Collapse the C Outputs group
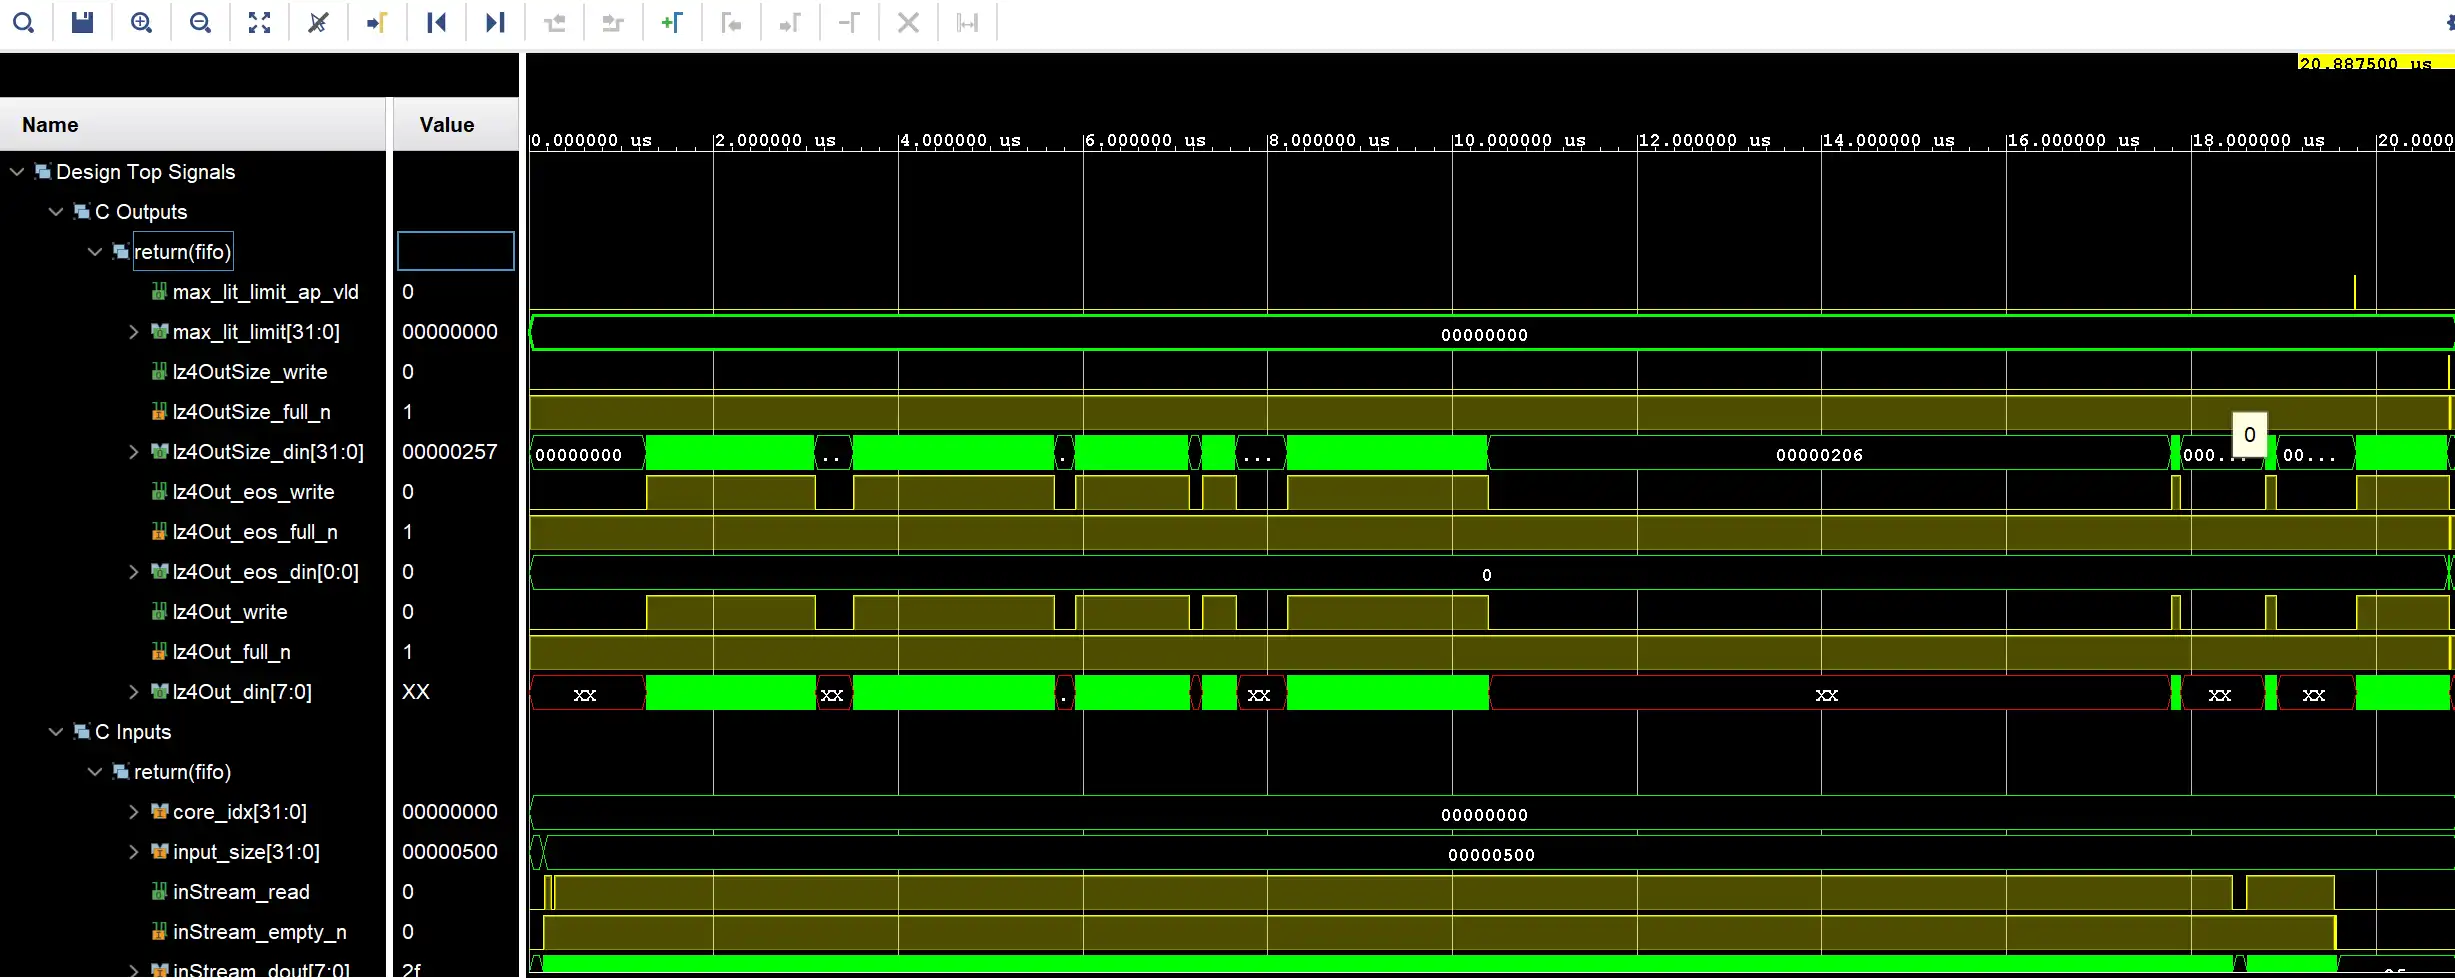Image resolution: width=2455 pixels, height=978 pixels. 56,212
